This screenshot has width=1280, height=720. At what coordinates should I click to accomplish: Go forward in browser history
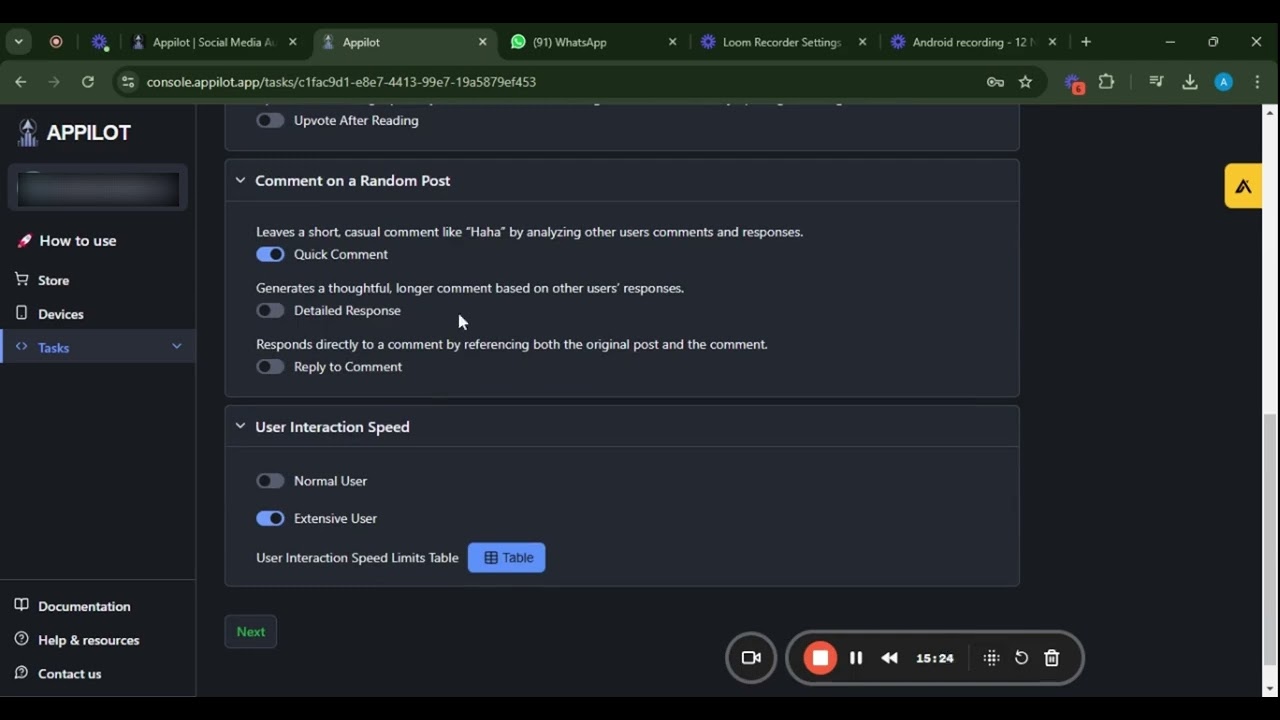click(54, 82)
